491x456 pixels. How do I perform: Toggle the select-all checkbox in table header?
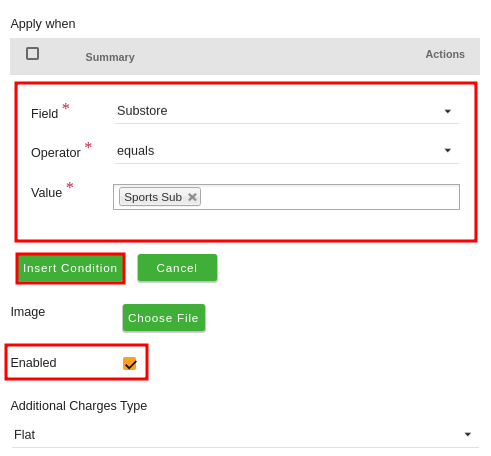[x=32, y=53]
